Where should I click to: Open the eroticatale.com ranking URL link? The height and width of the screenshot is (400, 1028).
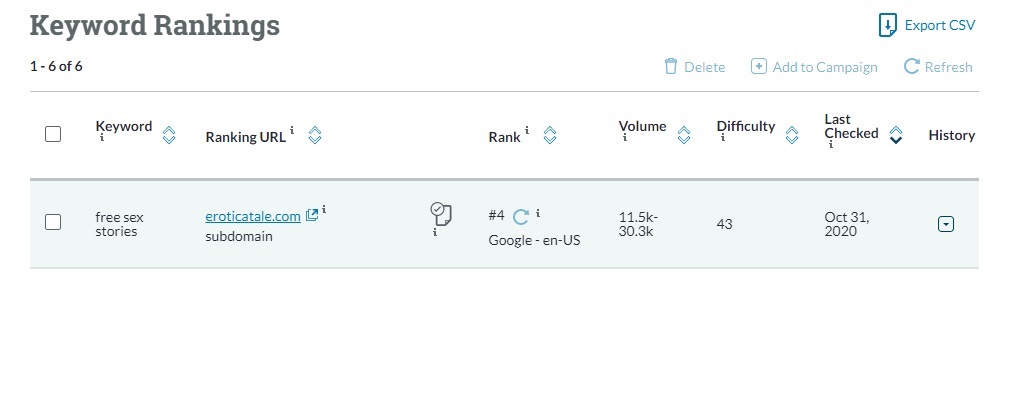coord(252,216)
